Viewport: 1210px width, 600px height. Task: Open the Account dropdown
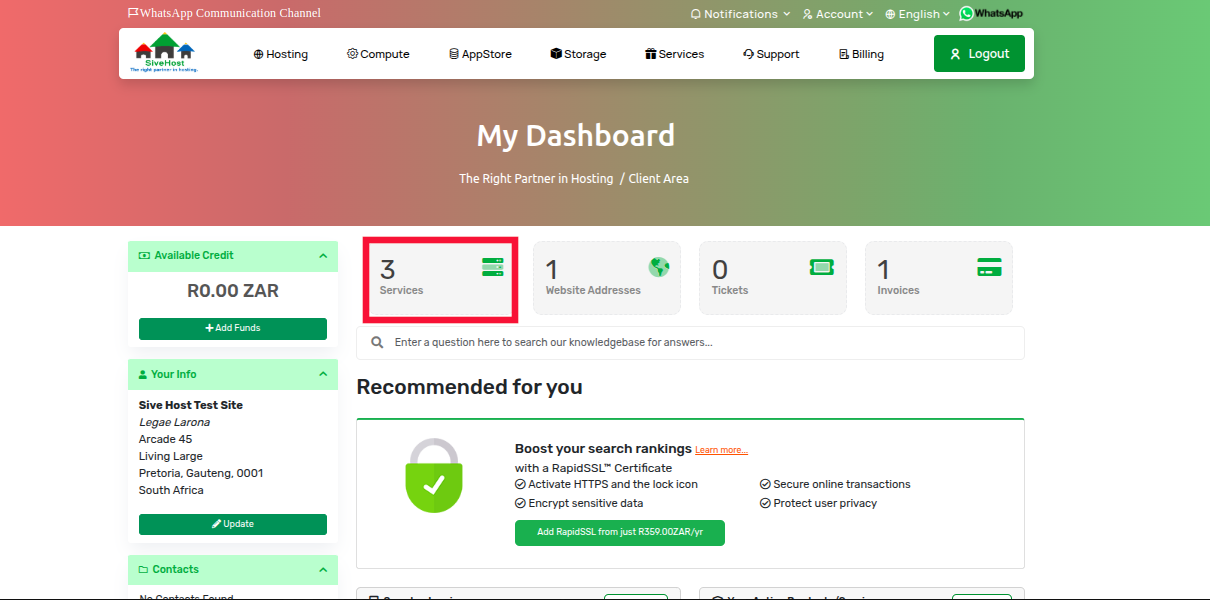click(x=838, y=13)
